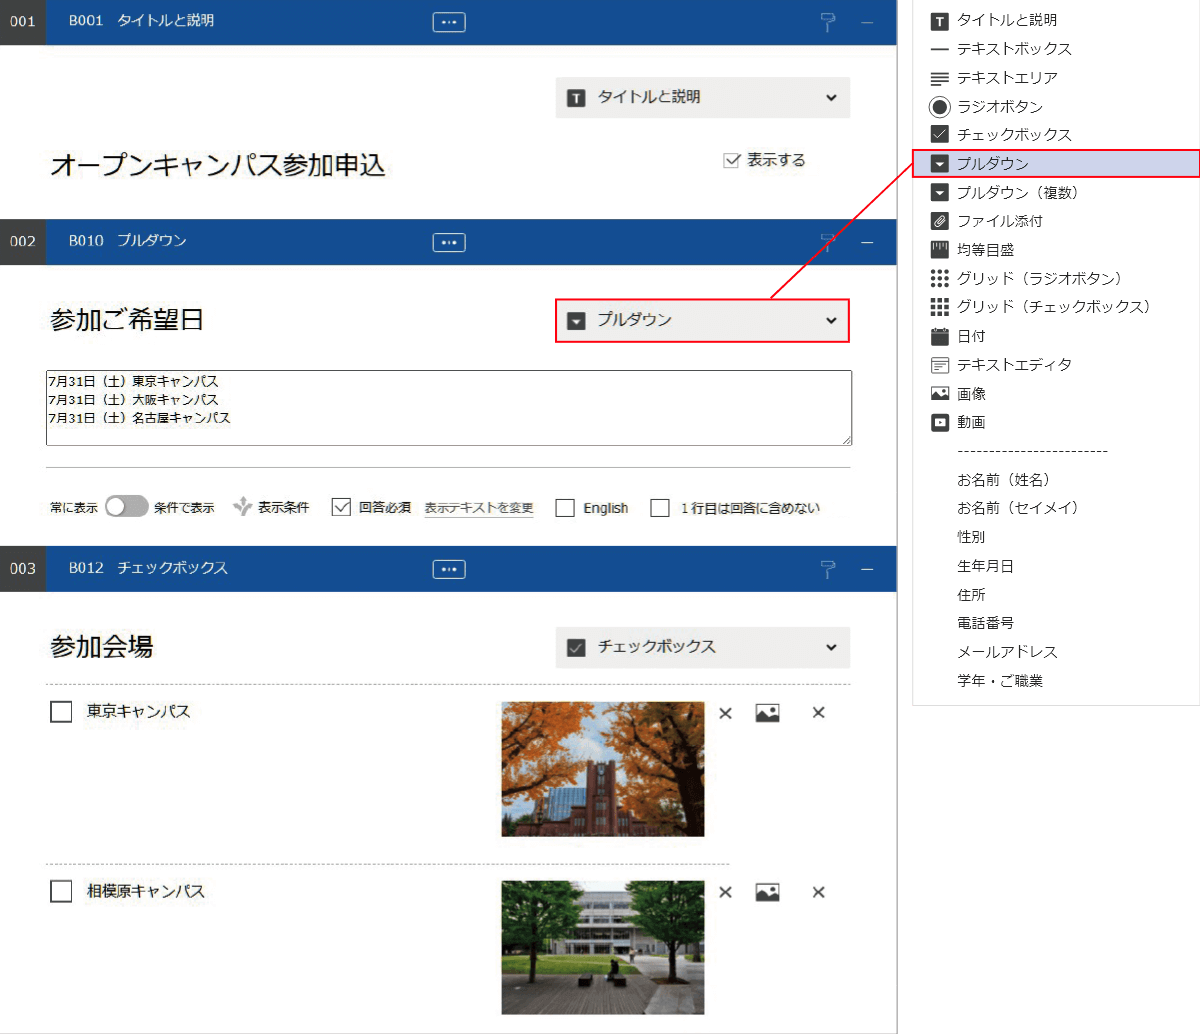Open 表示条件 settings icon

tap(242, 507)
